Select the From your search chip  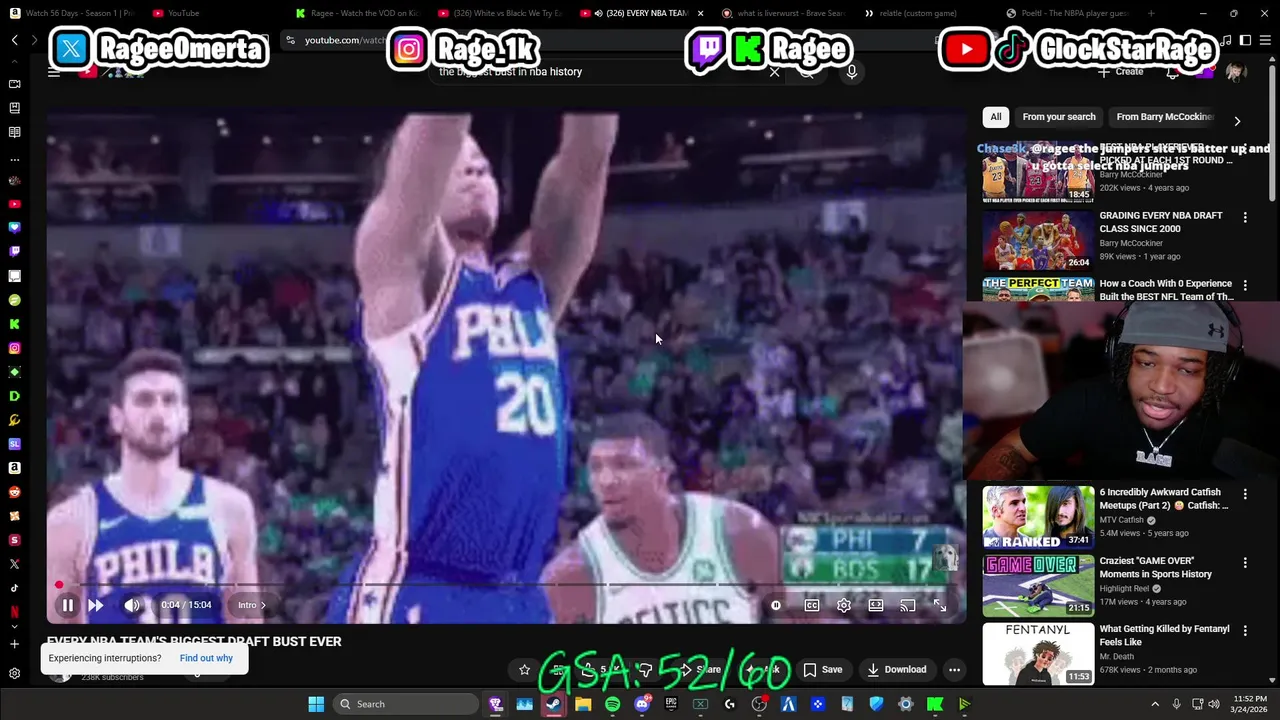tap(1059, 117)
